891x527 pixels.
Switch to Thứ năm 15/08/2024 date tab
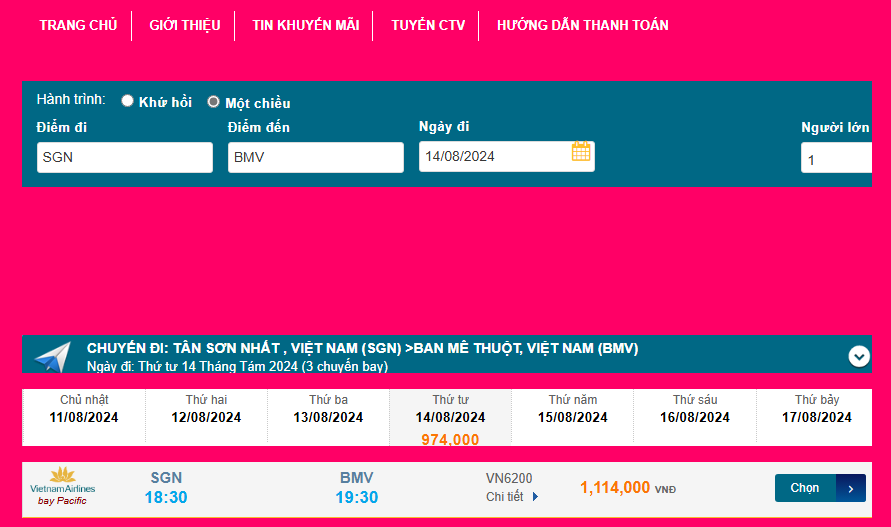tap(573, 410)
